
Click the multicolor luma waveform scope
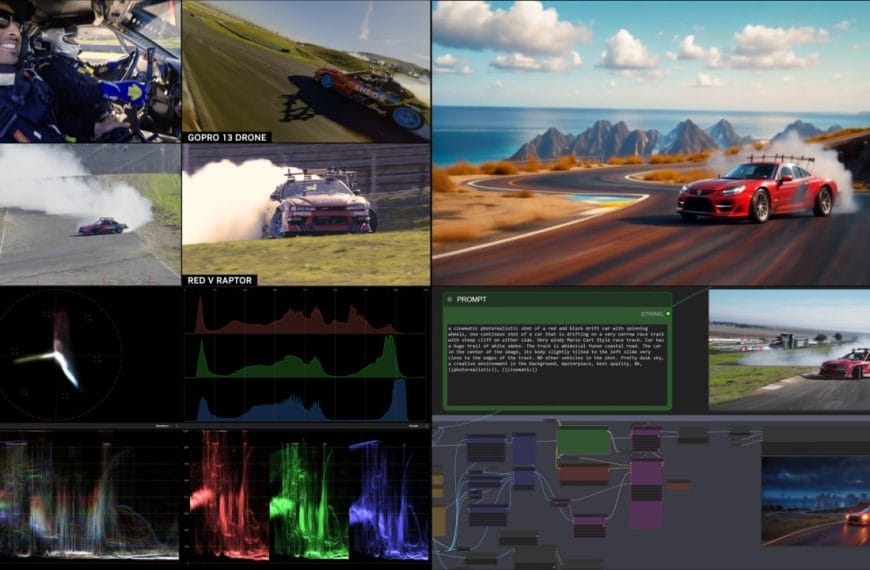[x=89, y=495]
